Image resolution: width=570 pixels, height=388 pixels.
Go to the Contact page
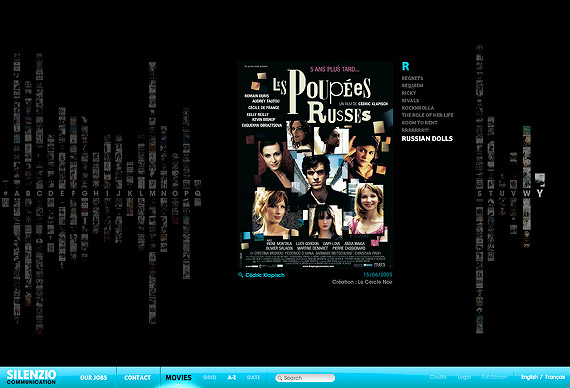coord(137,378)
